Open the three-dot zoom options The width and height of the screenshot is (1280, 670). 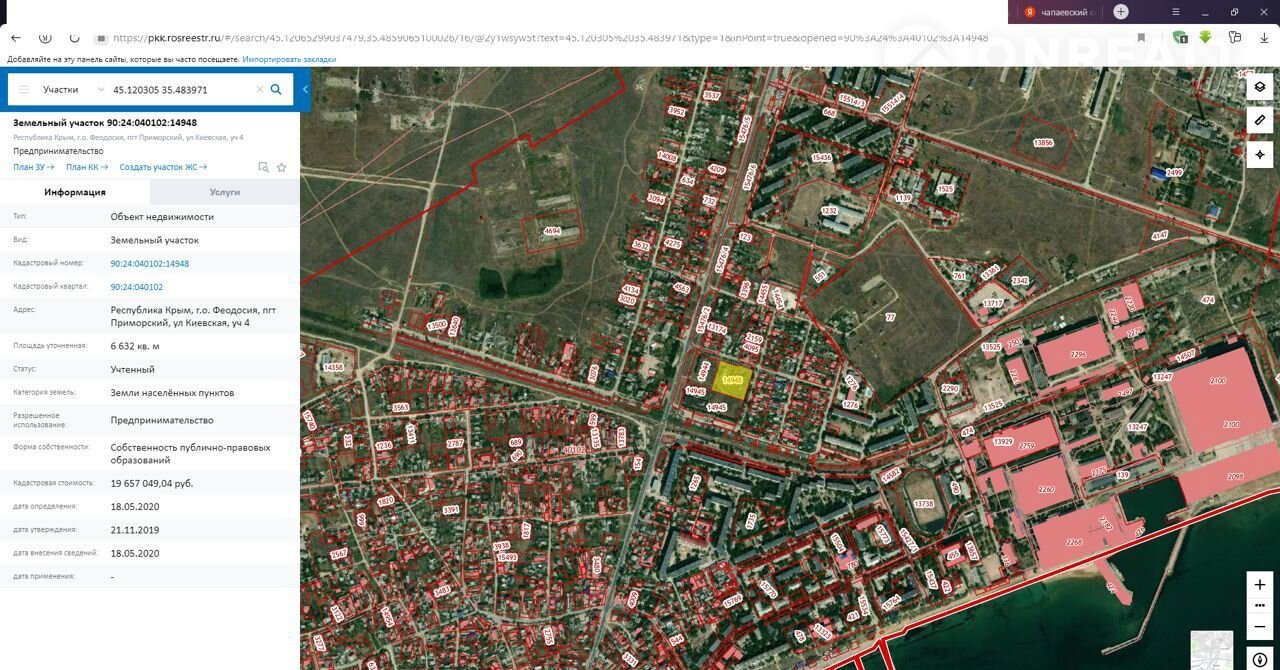pyautogui.click(x=1259, y=606)
